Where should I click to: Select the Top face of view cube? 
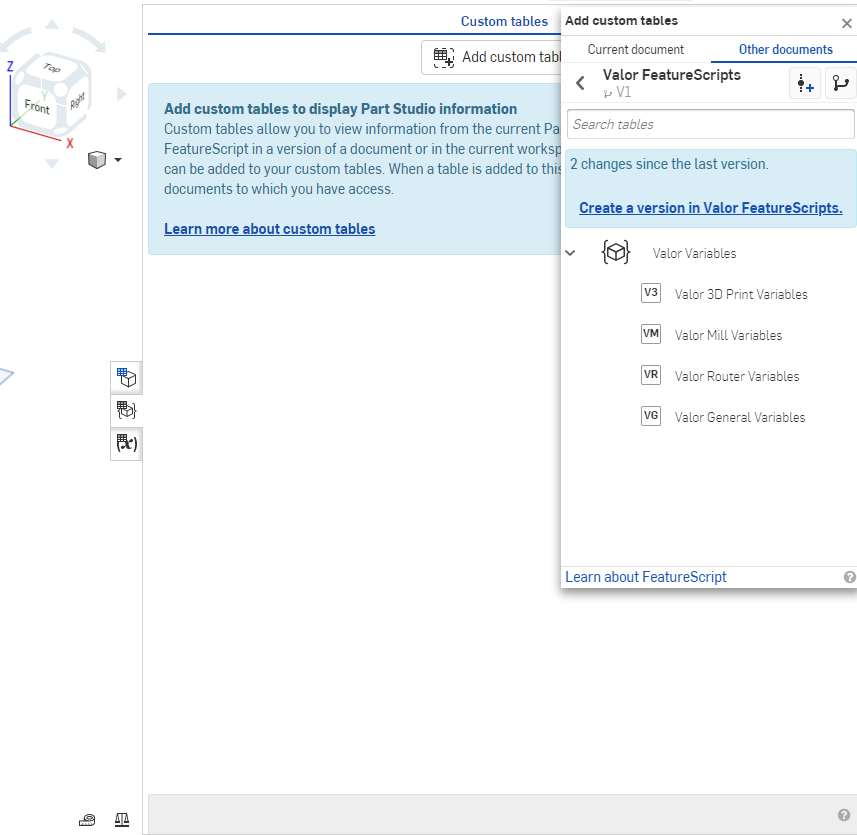52,68
